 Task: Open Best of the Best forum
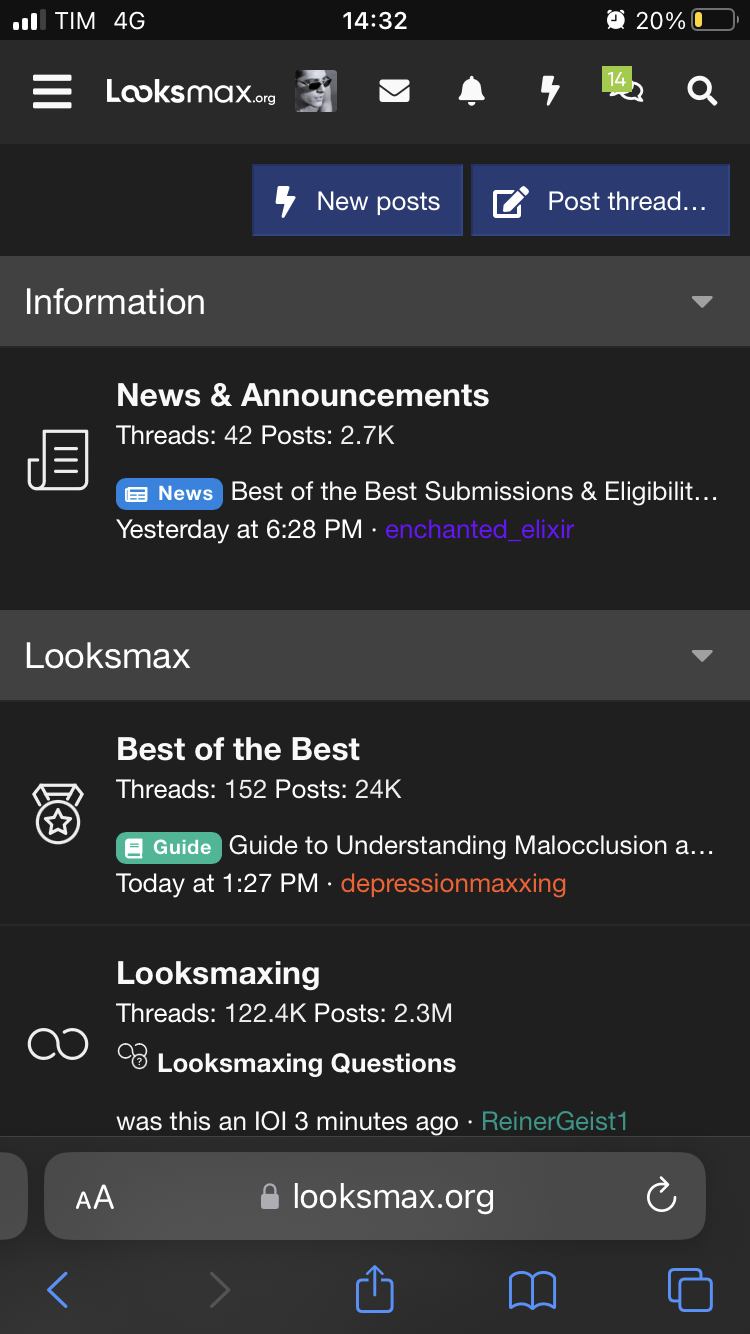tap(238, 749)
